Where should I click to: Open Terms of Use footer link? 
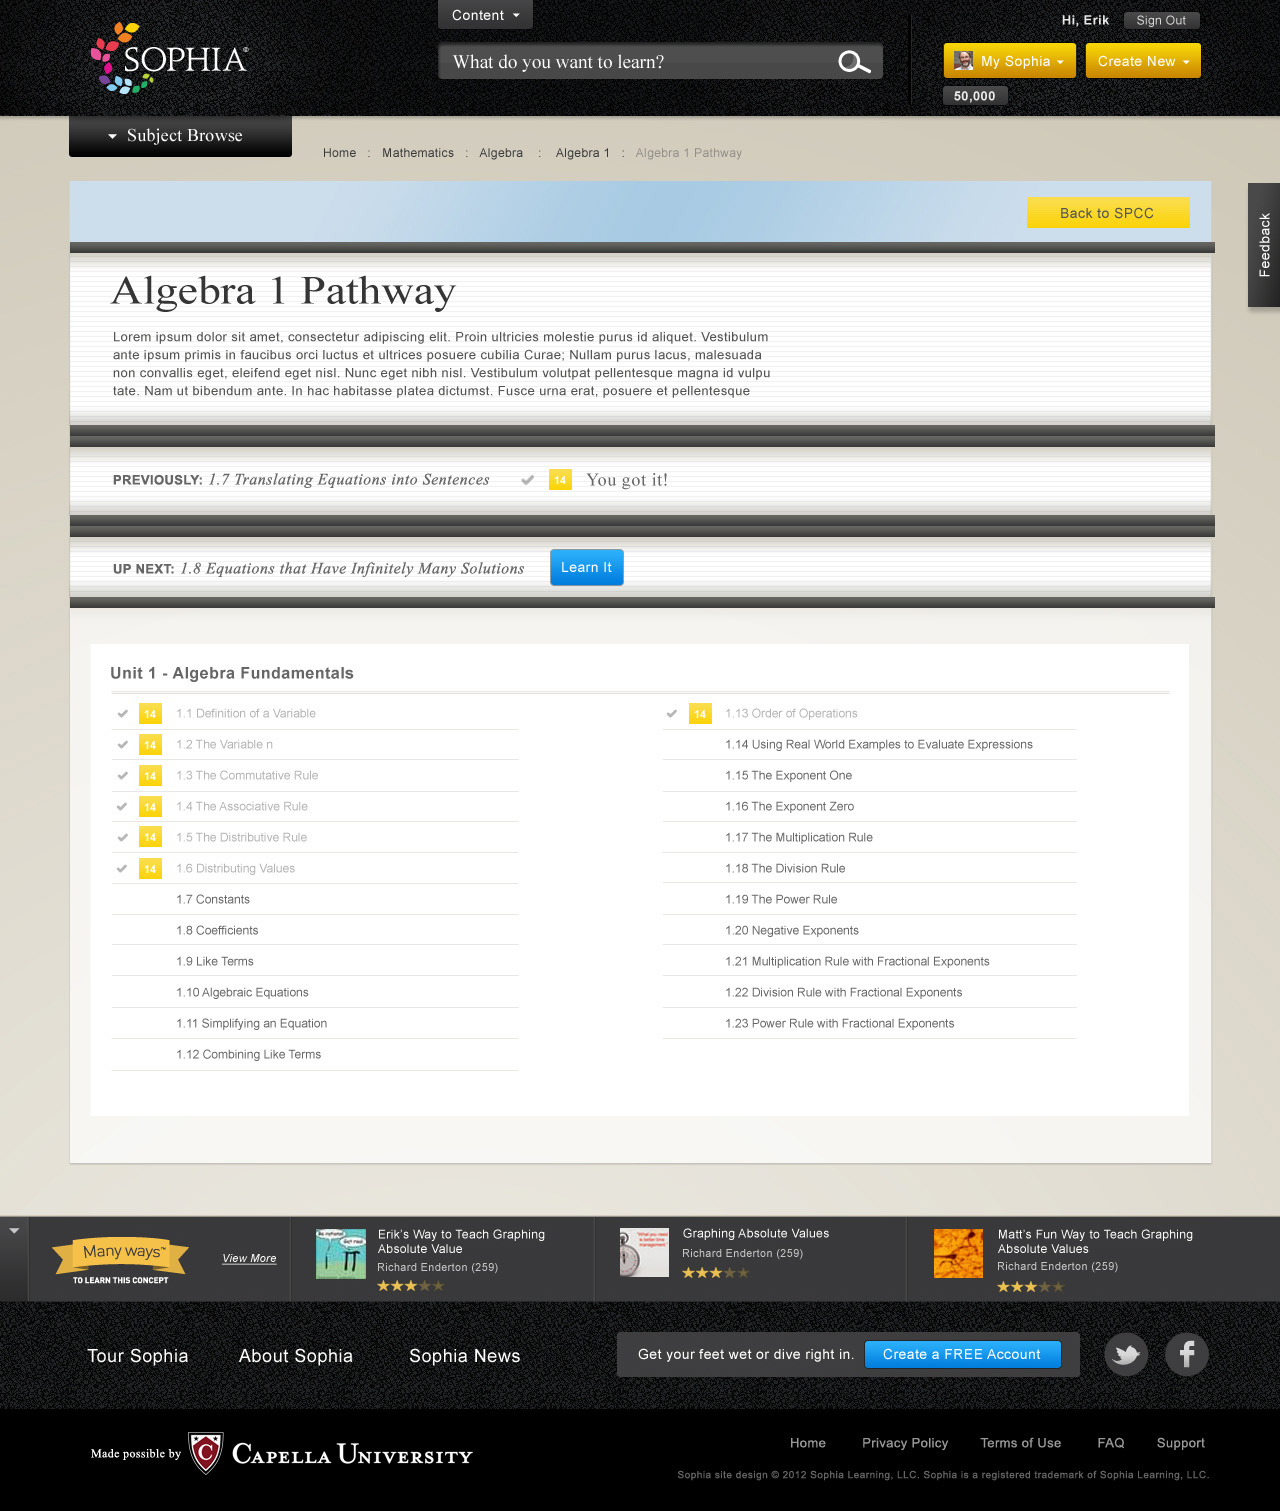(1021, 1443)
